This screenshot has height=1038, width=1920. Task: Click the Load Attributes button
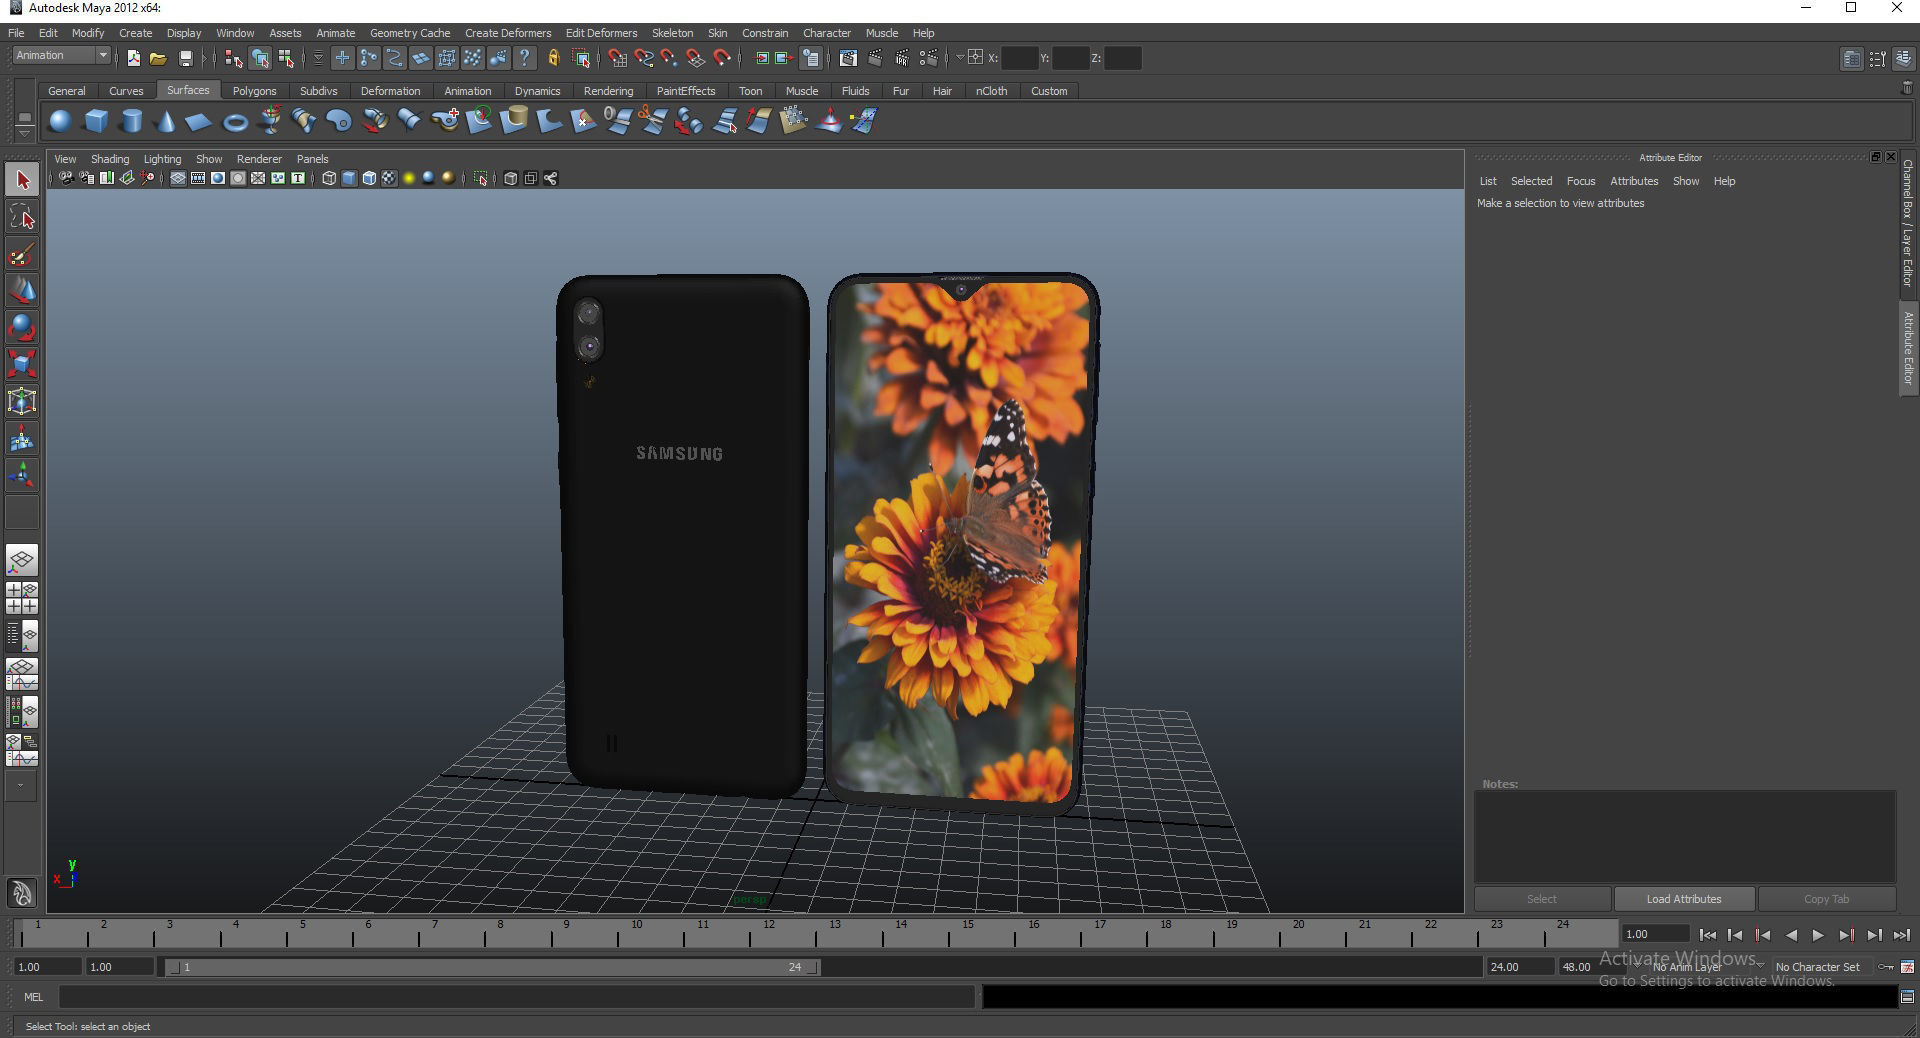pos(1684,899)
